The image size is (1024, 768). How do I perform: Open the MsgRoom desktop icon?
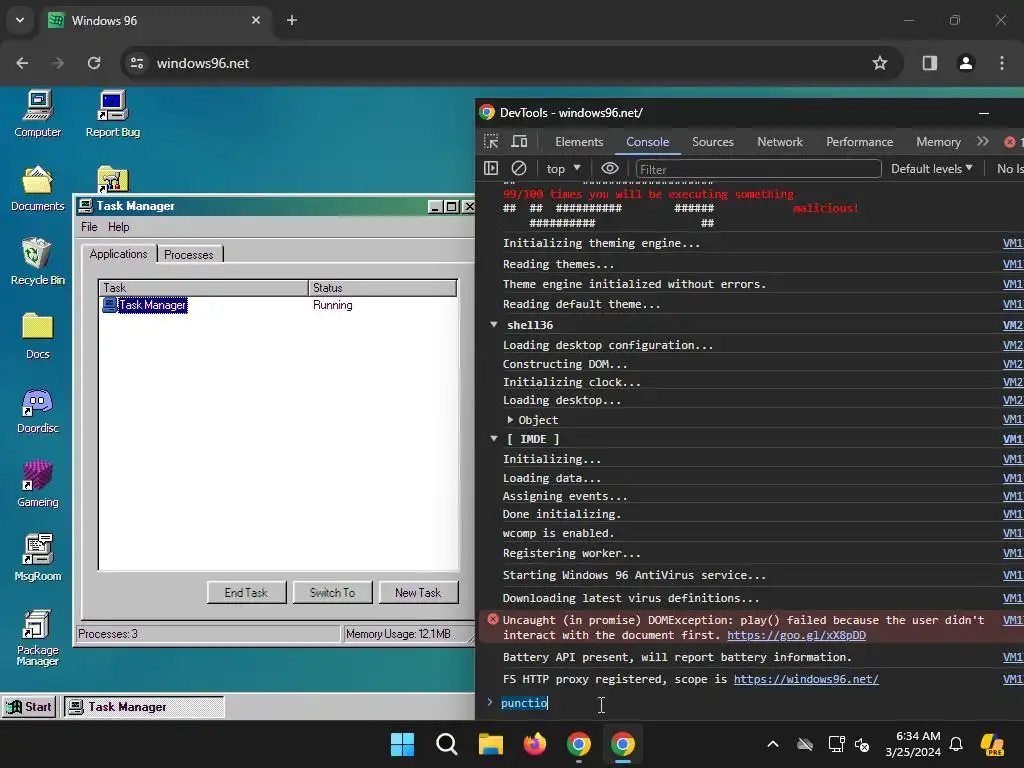point(37,558)
